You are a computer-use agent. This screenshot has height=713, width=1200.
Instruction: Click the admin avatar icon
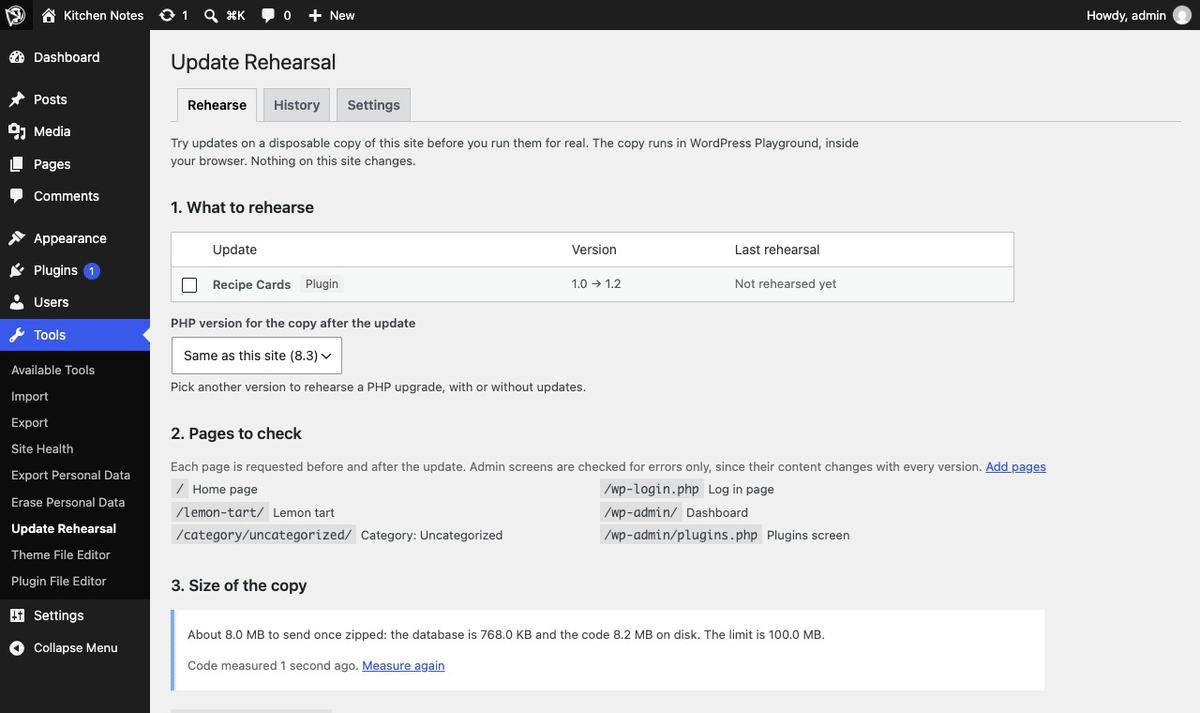click(x=1182, y=15)
